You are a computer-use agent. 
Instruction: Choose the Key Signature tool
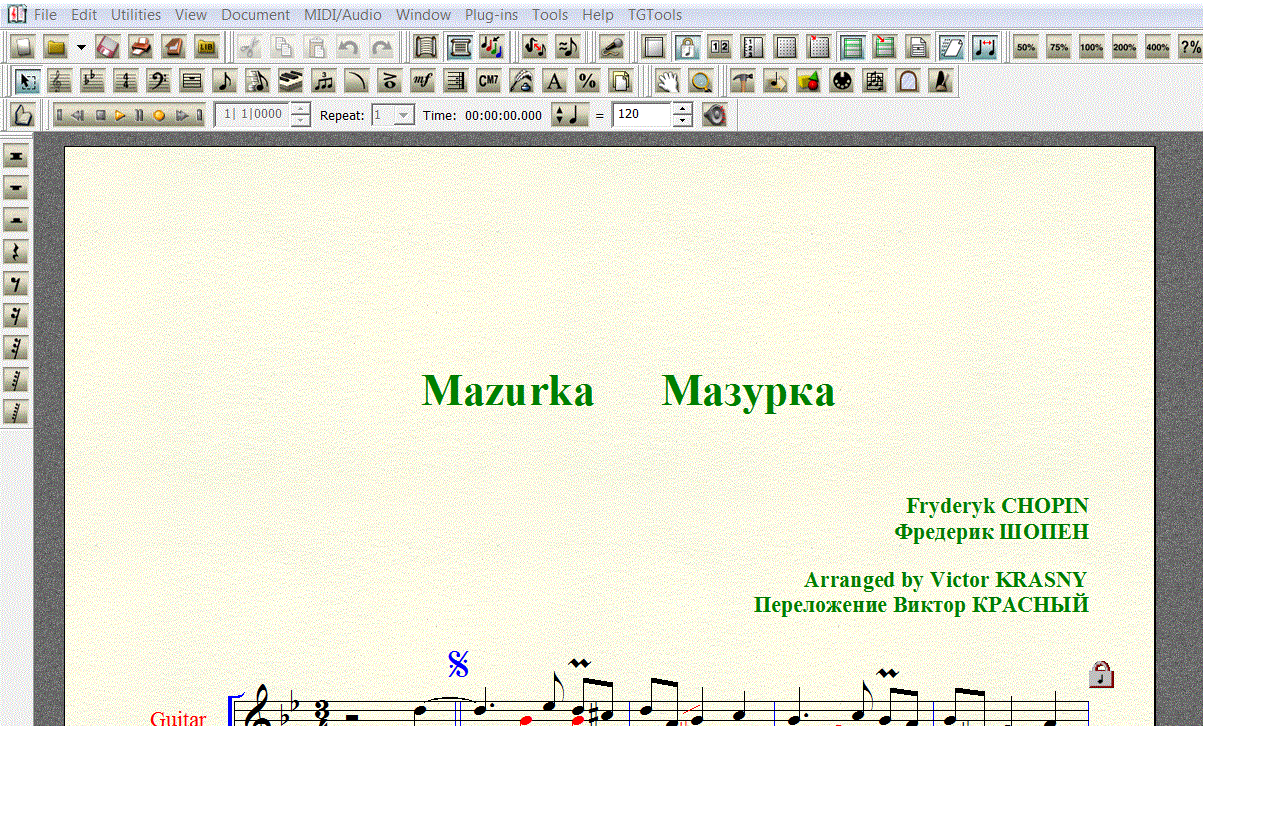tap(93, 81)
